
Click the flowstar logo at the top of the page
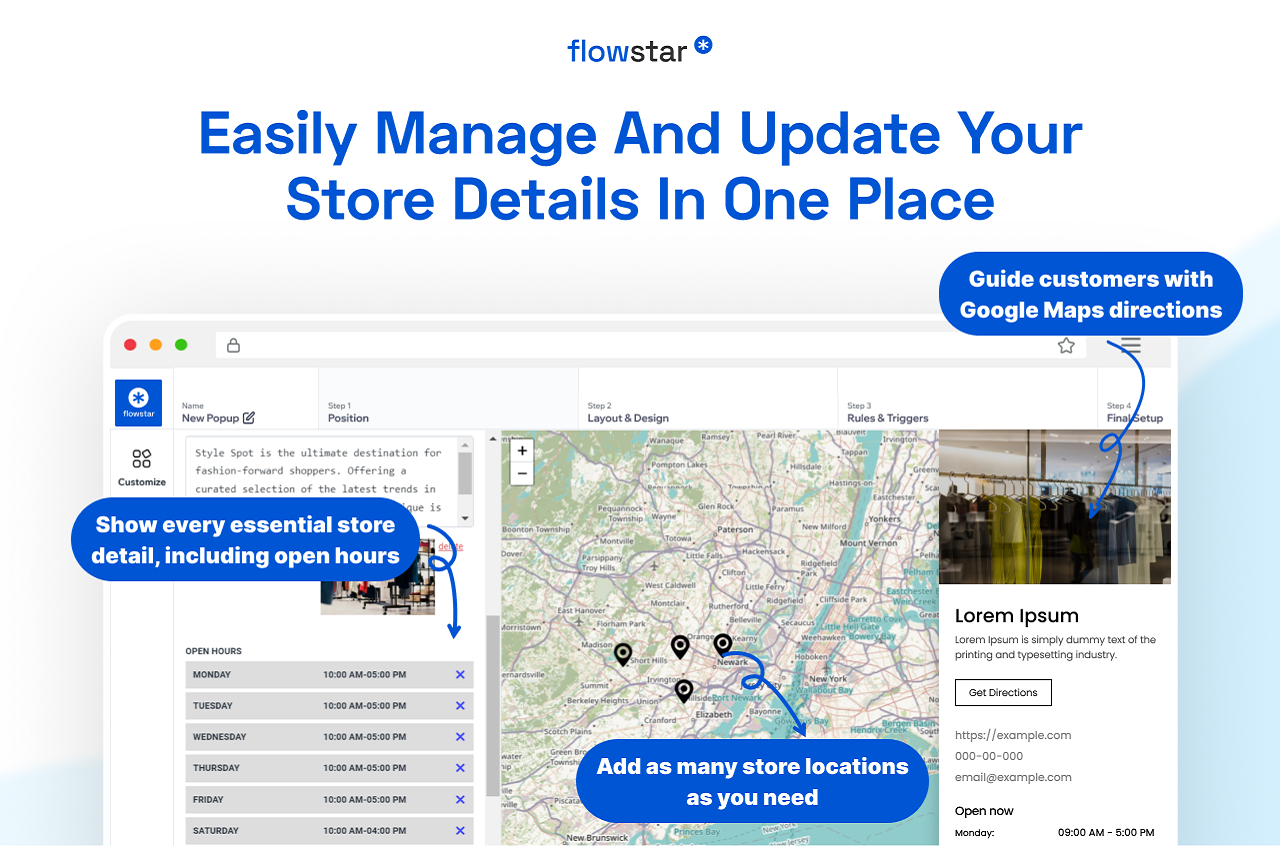(640, 49)
